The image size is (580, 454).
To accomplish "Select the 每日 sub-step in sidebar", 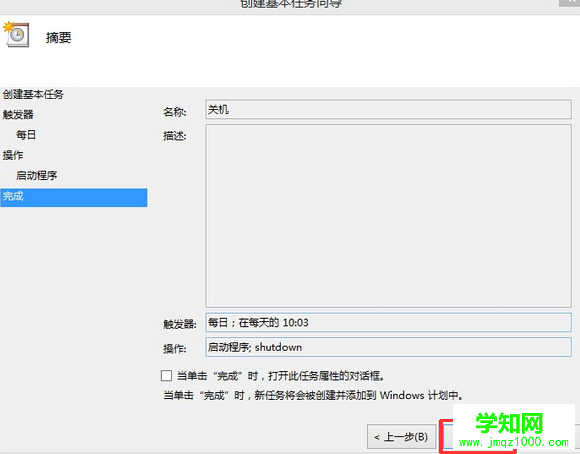I will coord(26,135).
